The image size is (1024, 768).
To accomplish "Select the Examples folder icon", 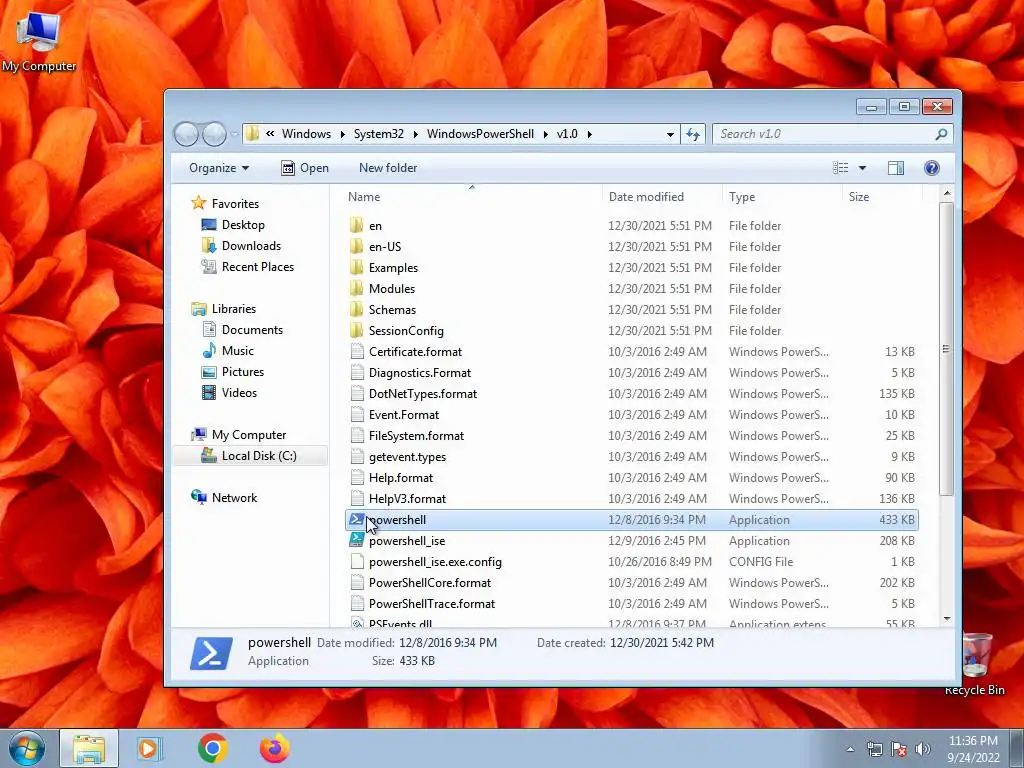I will [x=357, y=267].
